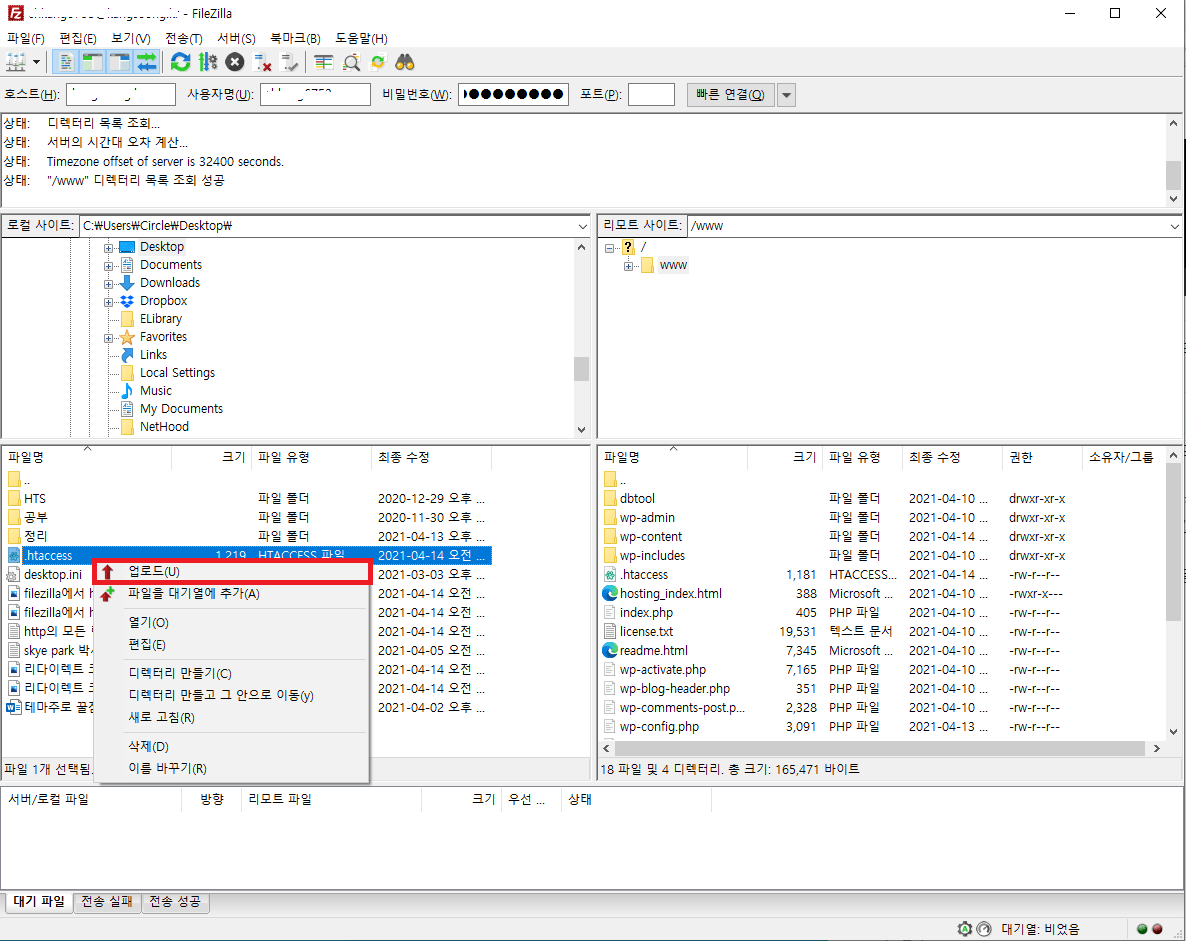Viewport: 1186px width, 941px height.
Task: Click the 포트(P) input field
Action: [x=650, y=94]
